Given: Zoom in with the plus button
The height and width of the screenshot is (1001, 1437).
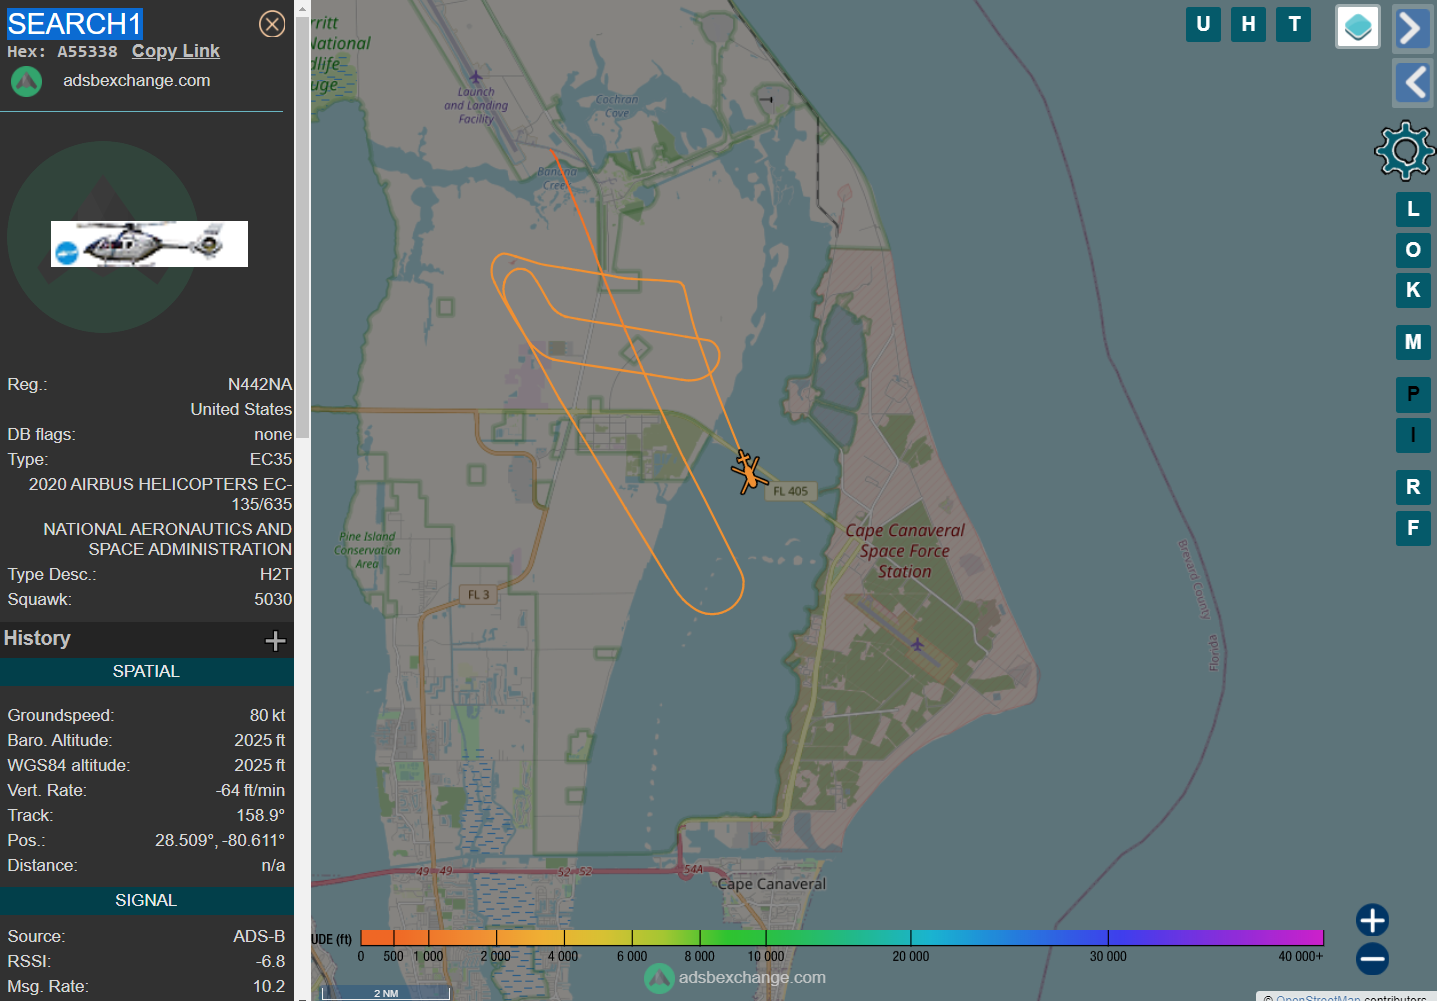Looking at the screenshot, I should [1372, 920].
